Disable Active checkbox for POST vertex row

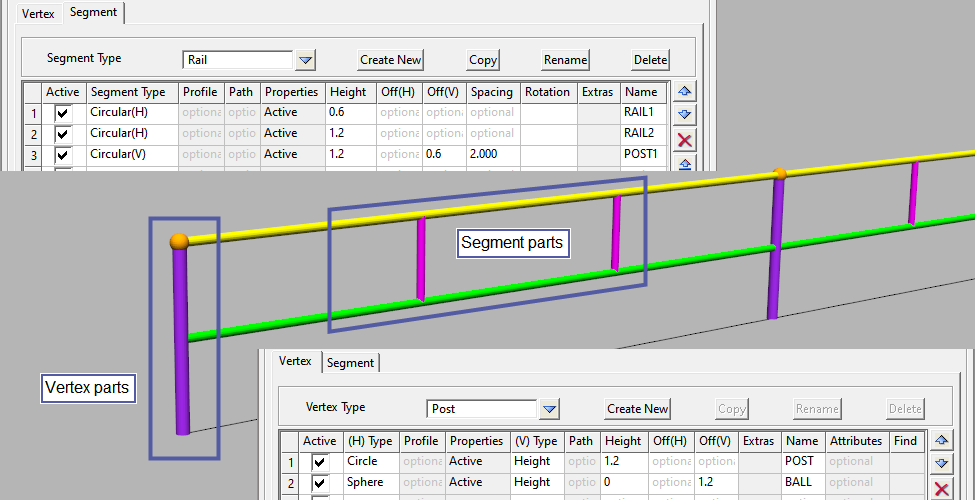tap(320, 462)
